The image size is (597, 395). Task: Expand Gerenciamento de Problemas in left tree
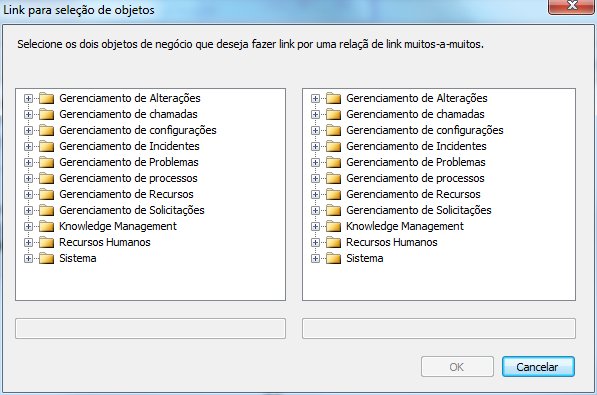coord(28,162)
